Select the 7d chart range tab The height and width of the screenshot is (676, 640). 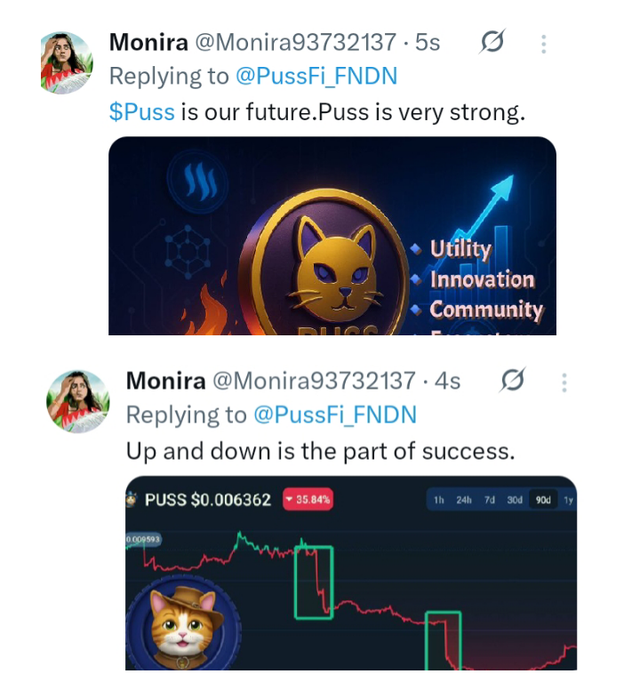pyautogui.click(x=489, y=500)
